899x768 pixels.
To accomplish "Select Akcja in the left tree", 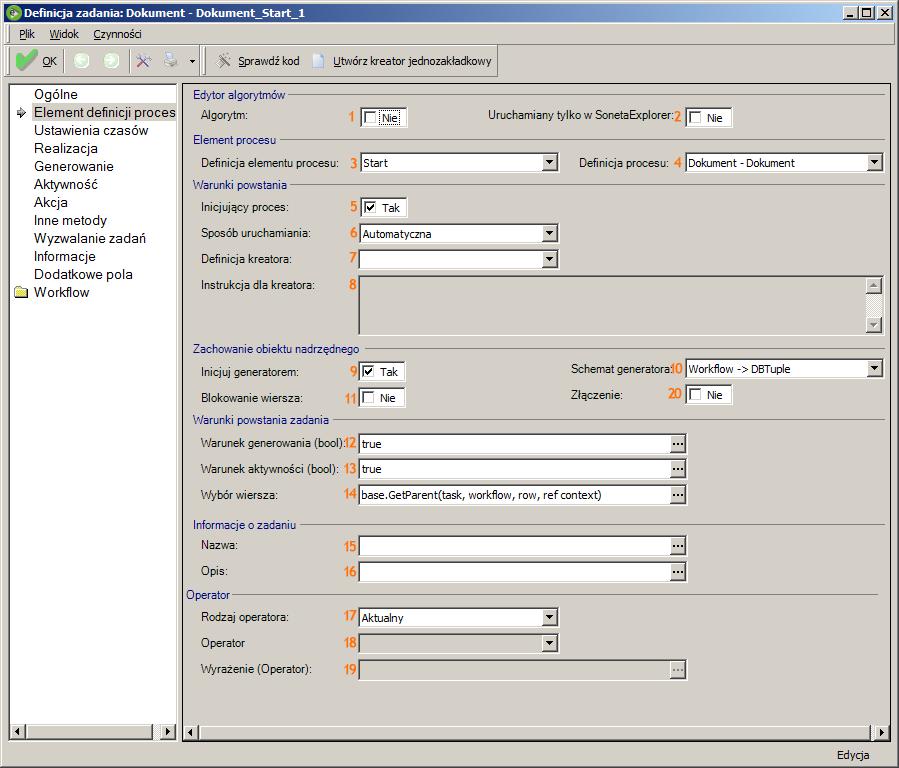I will 50,202.
